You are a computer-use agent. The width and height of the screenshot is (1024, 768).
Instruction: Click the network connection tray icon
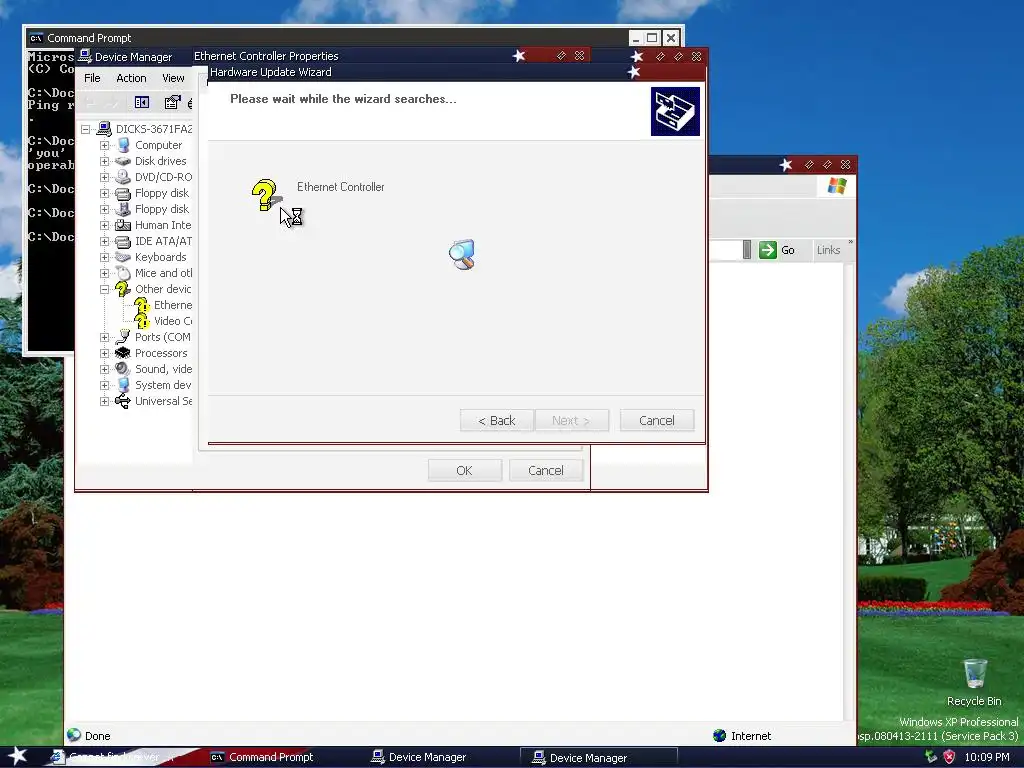931,757
